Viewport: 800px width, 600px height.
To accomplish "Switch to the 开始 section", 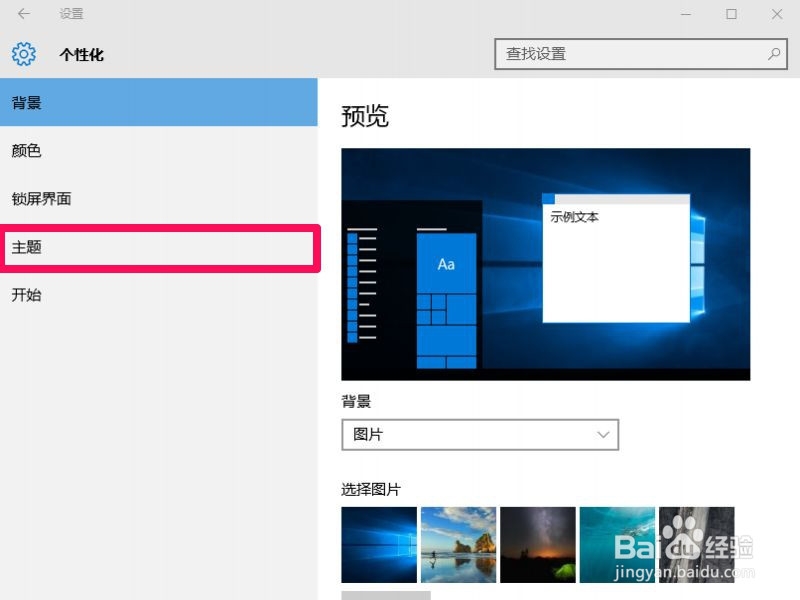I will pyautogui.click(x=159, y=294).
